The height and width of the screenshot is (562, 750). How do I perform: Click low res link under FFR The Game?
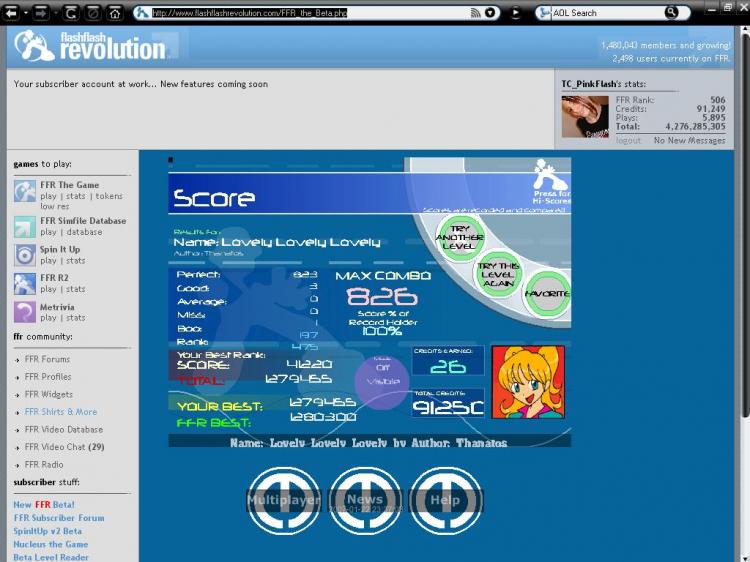[x=55, y=206]
